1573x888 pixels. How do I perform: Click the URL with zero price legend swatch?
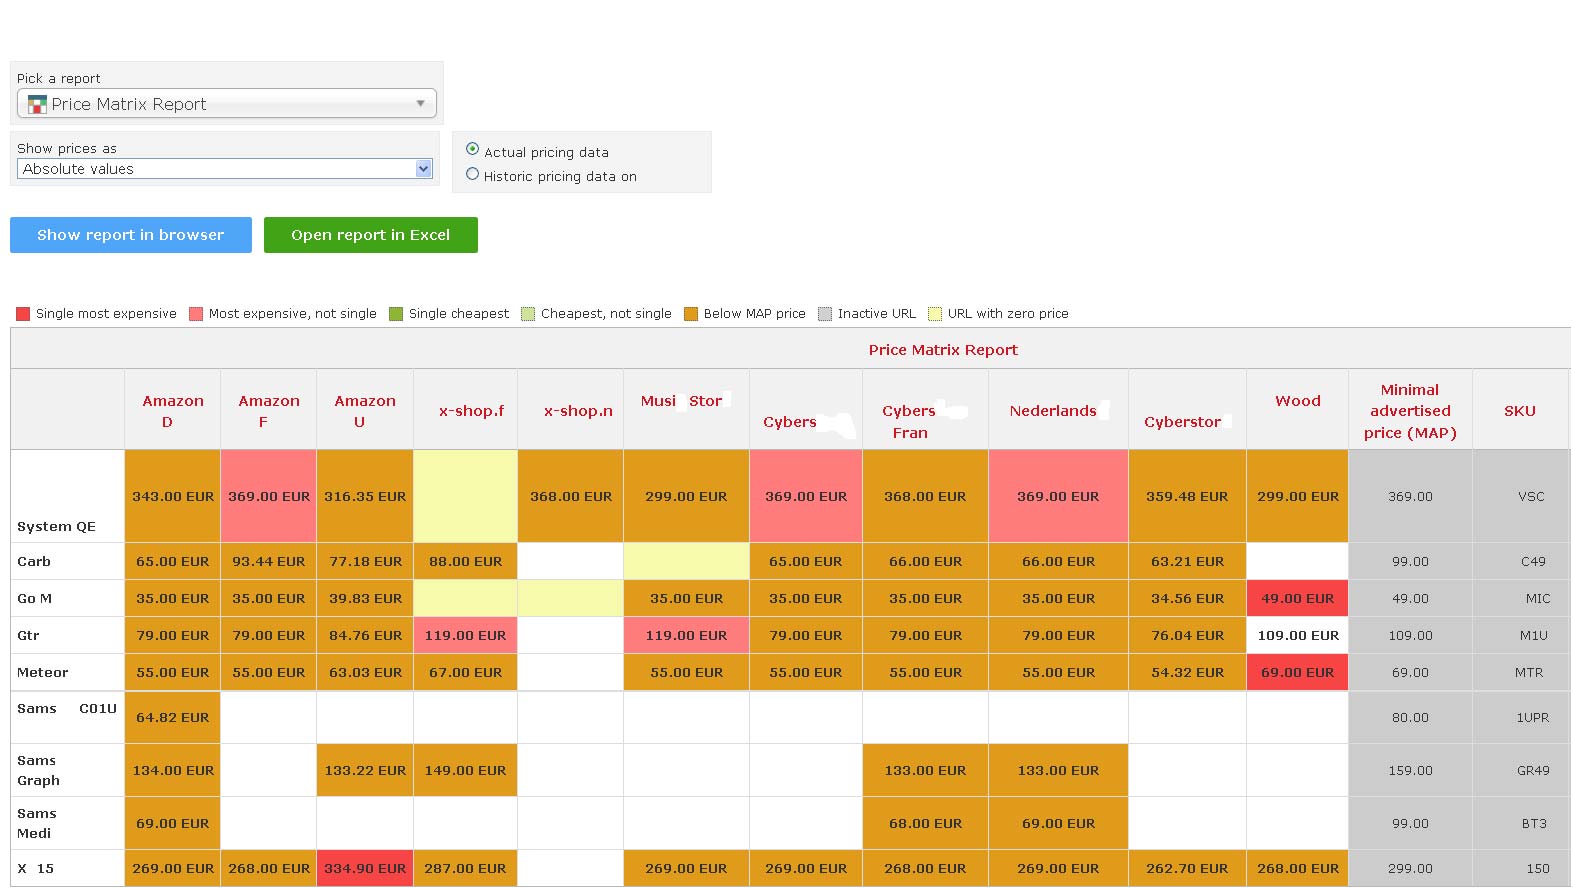coord(935,314)
